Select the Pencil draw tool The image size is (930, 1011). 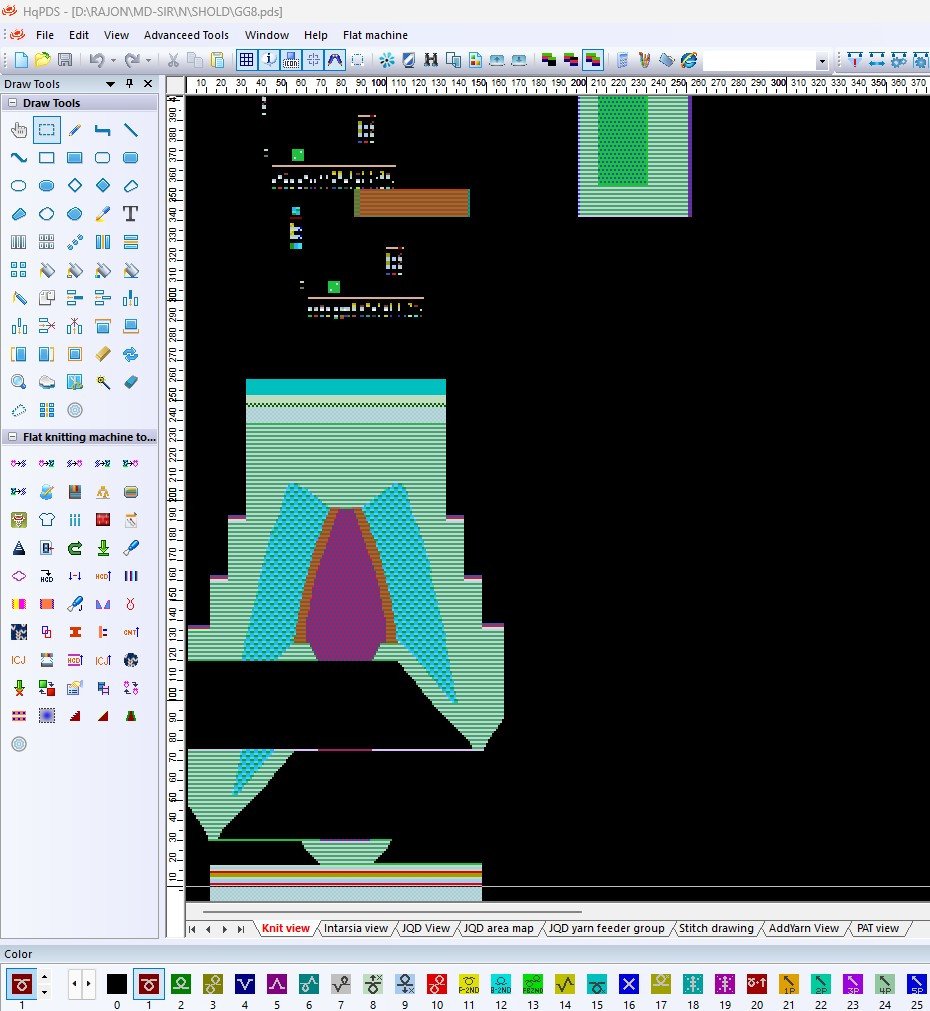75,130
